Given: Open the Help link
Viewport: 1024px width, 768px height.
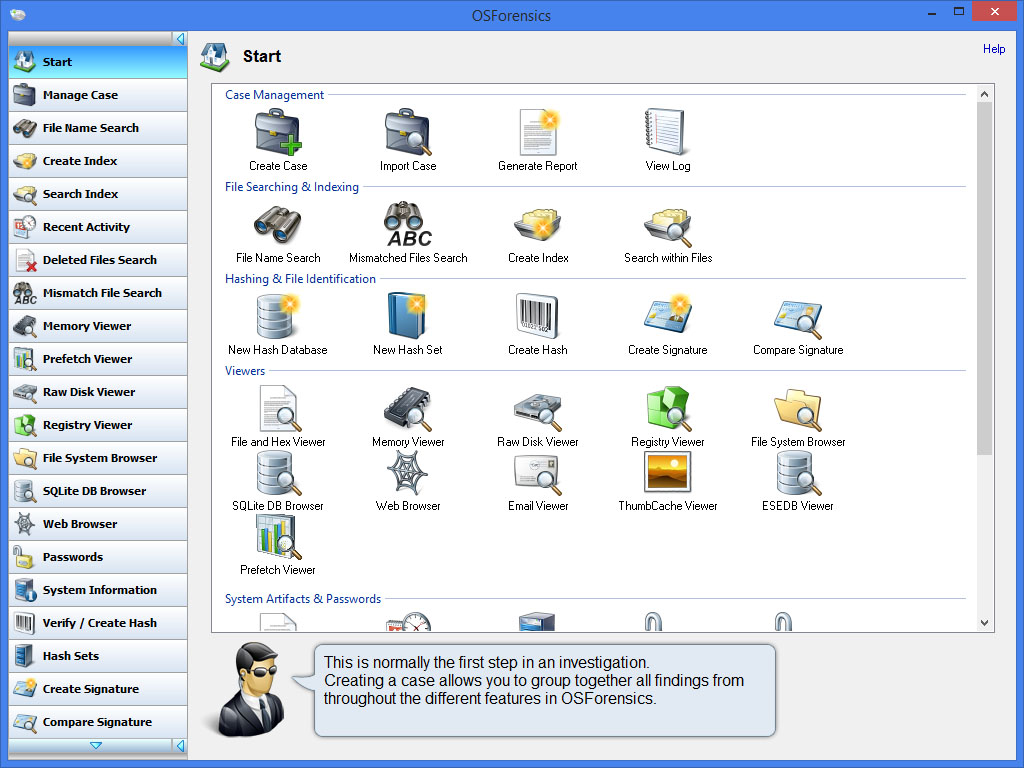Looking at the screenshot, I should tap(993, 49).
